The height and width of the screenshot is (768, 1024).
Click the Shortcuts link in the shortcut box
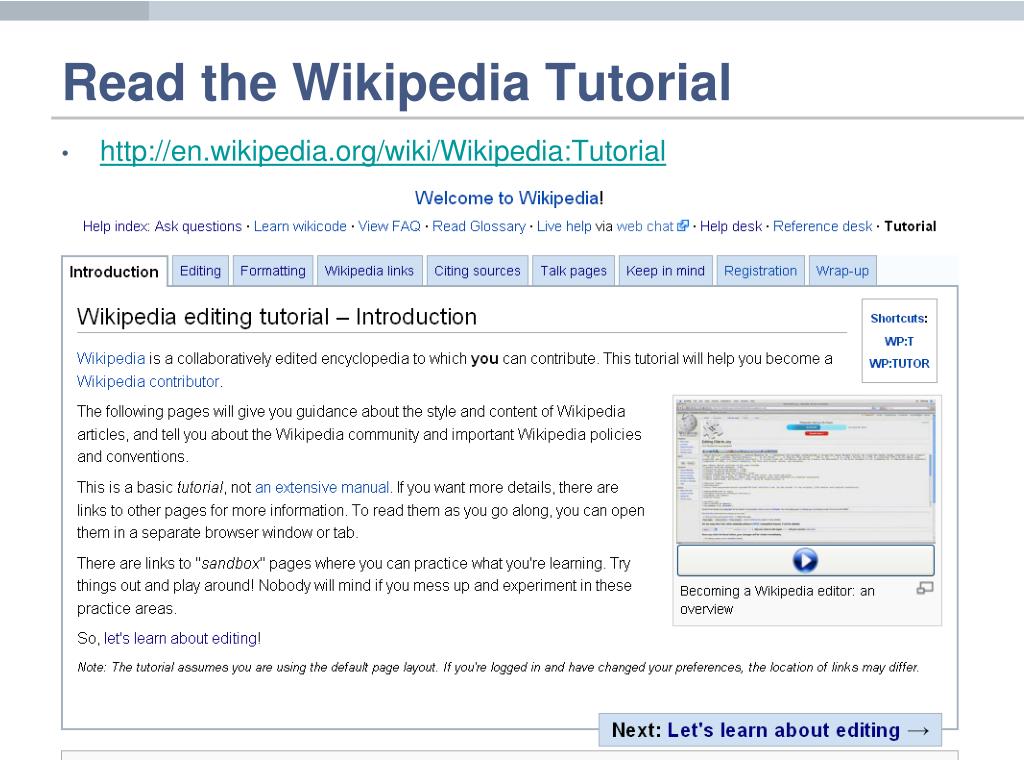pos(898,319)
